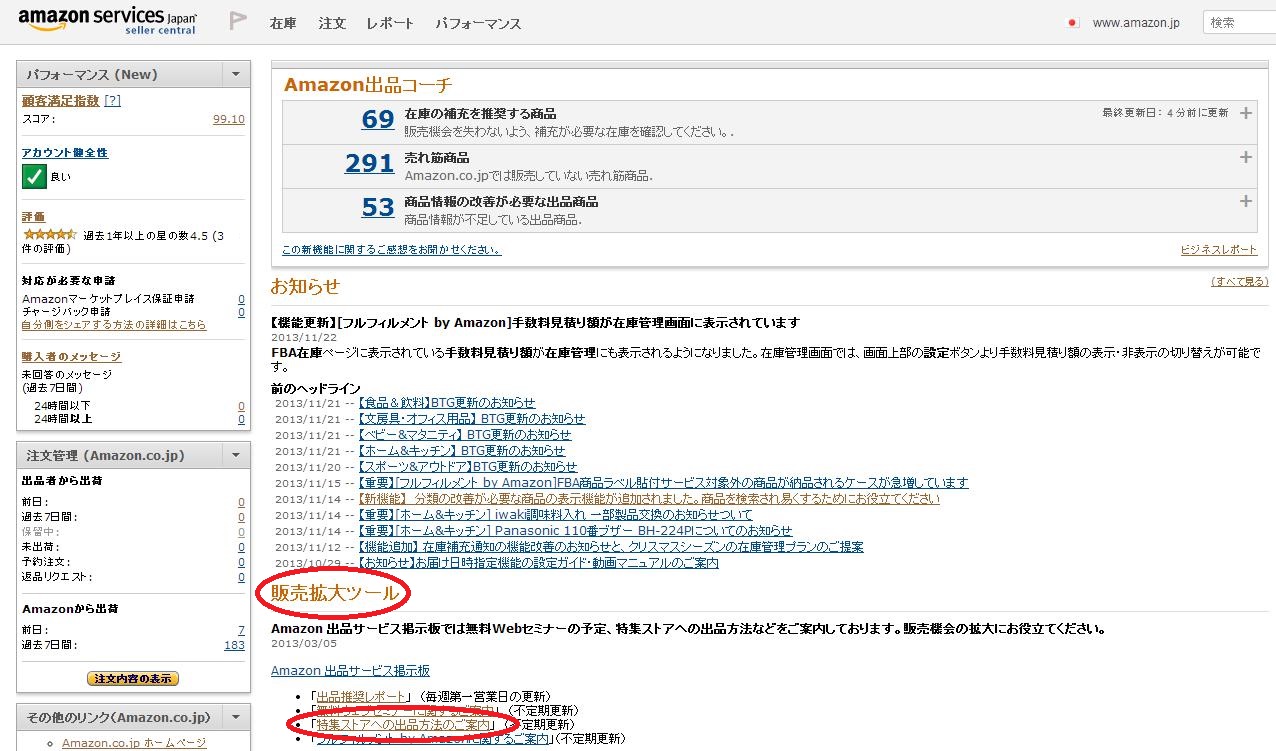This screenshot has height=751, width=1276.
Task: Collapse the パフォーマンス (New) panel
Action: click(236, 73)
